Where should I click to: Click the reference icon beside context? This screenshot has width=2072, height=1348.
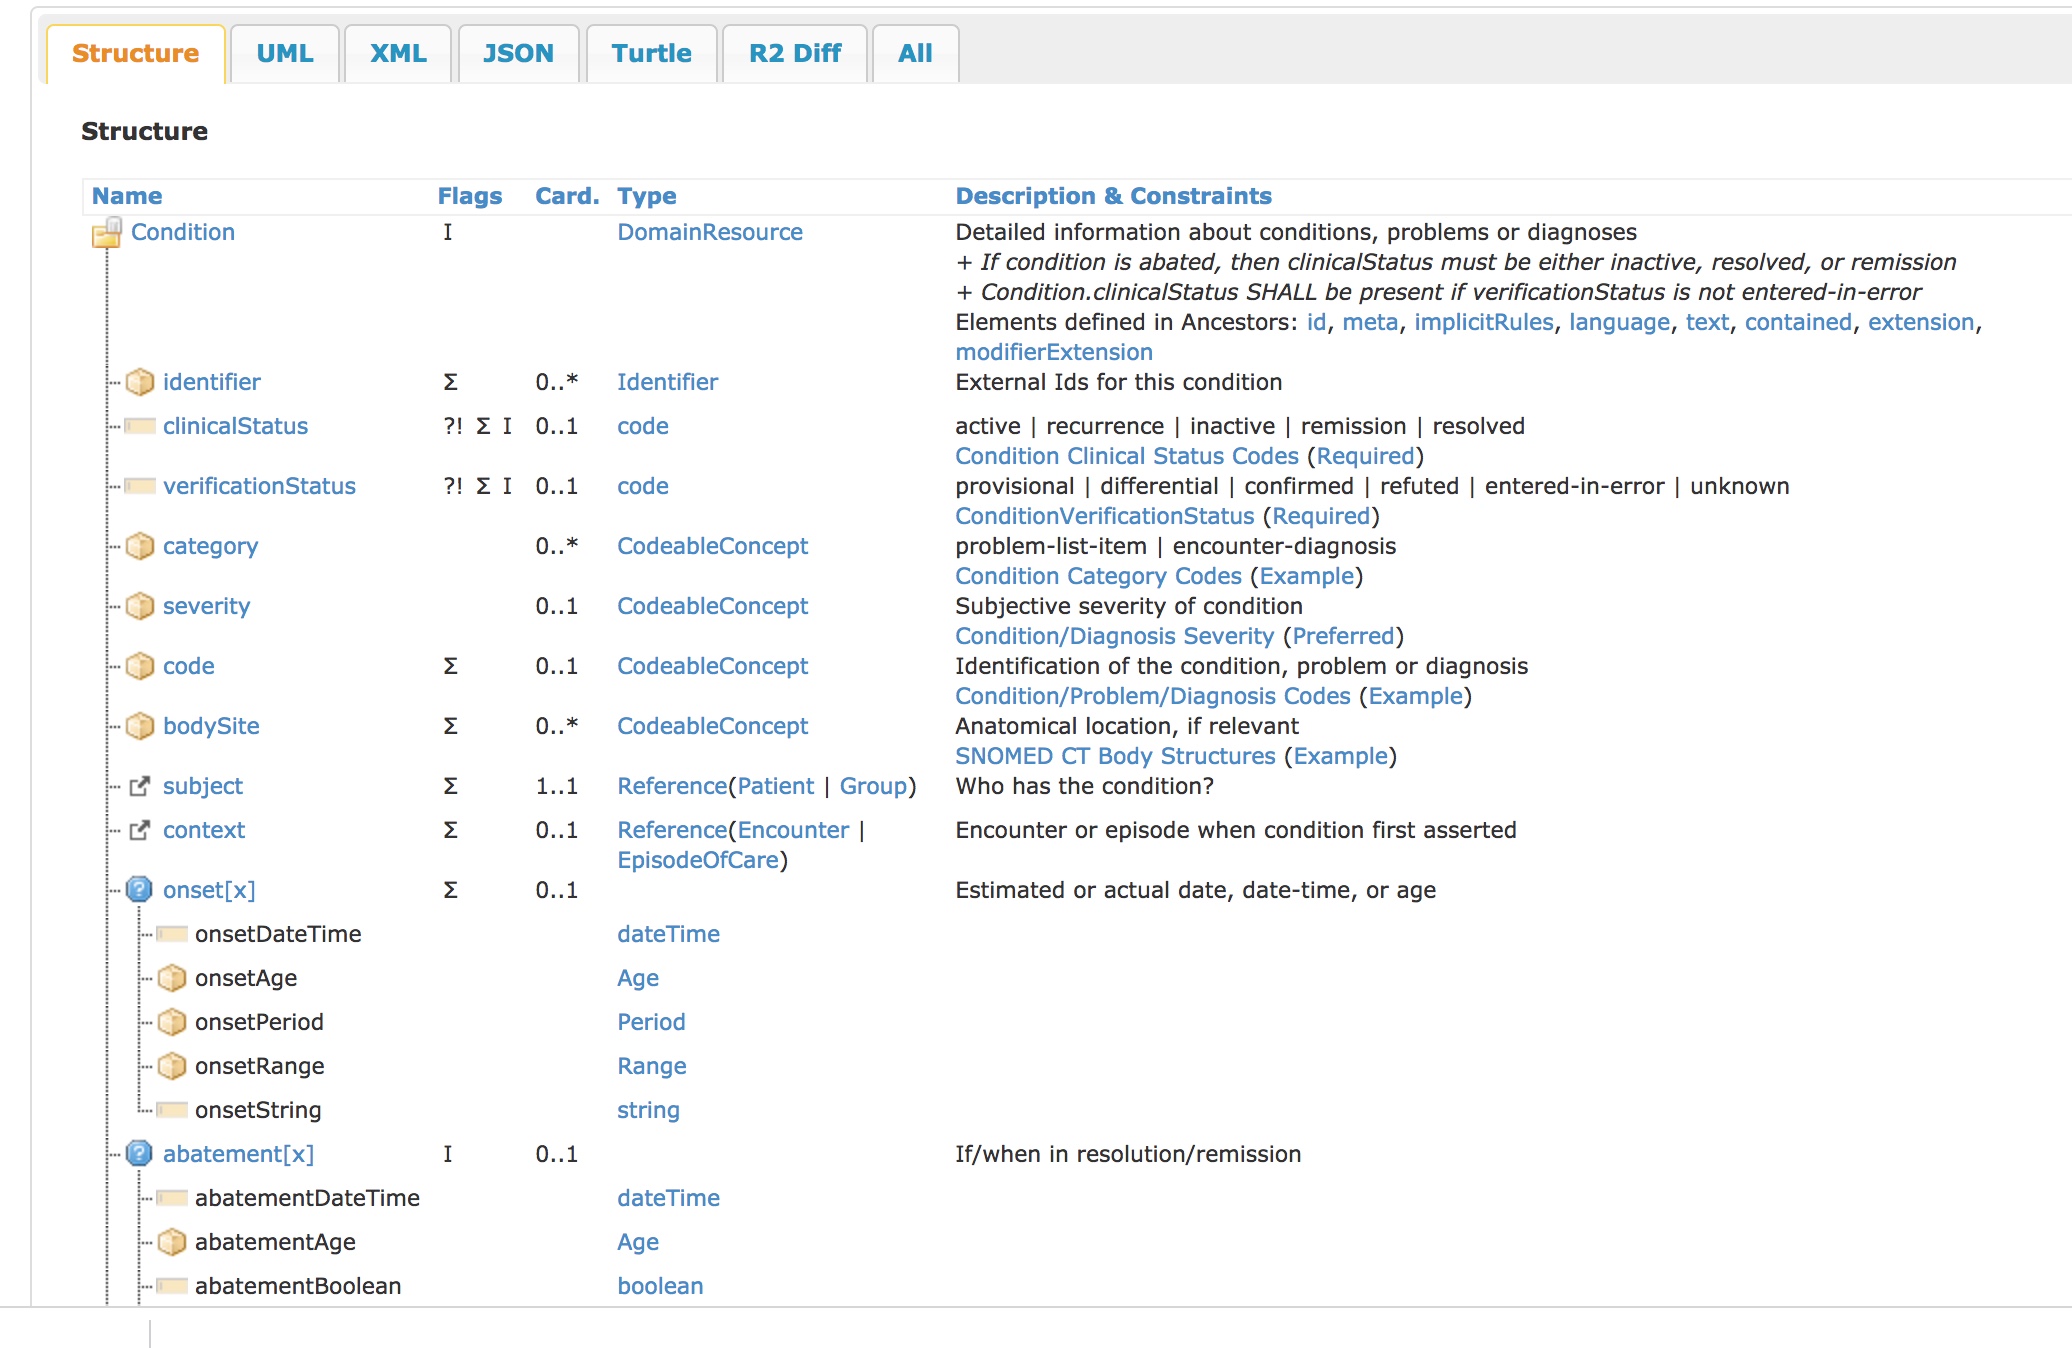coord(140,830)
